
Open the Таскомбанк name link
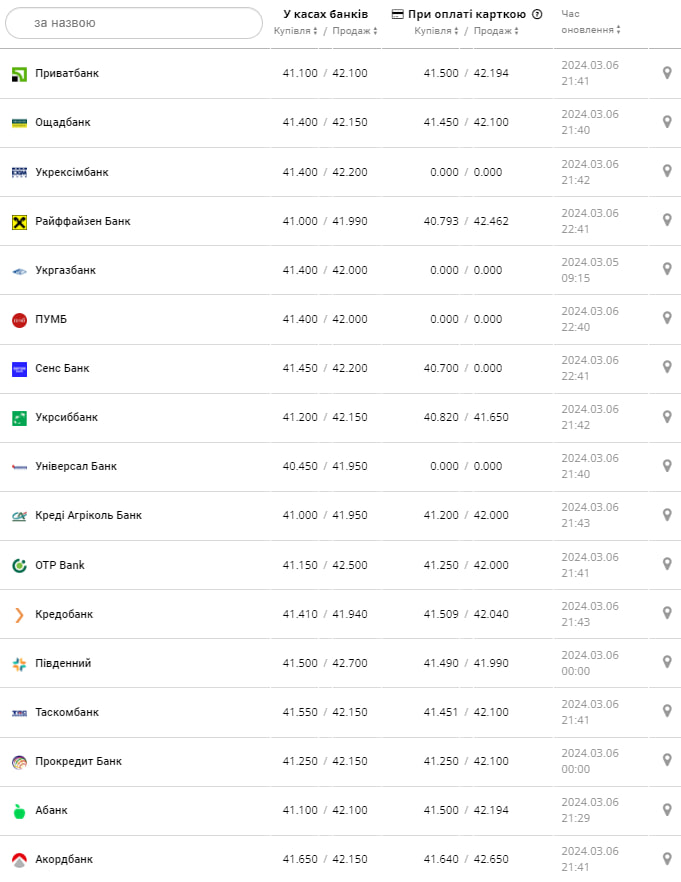[67, 712]
